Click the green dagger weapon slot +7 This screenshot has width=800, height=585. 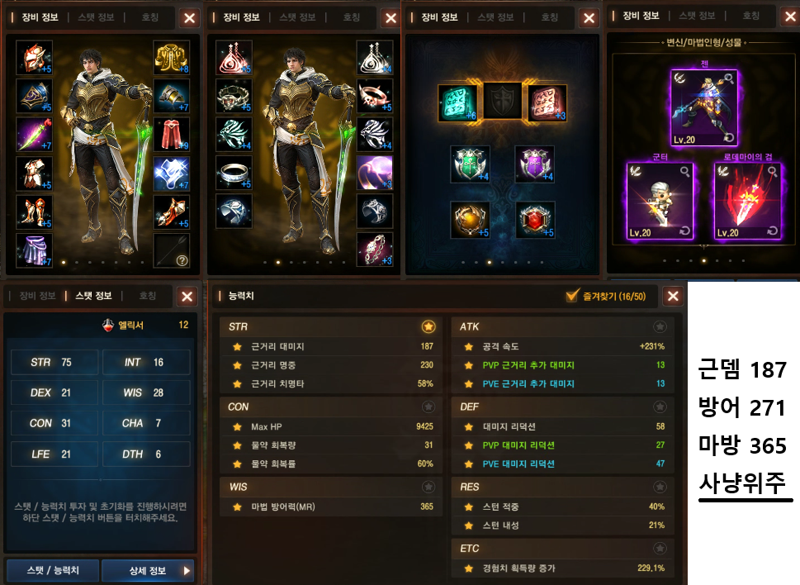coord(34,134)
